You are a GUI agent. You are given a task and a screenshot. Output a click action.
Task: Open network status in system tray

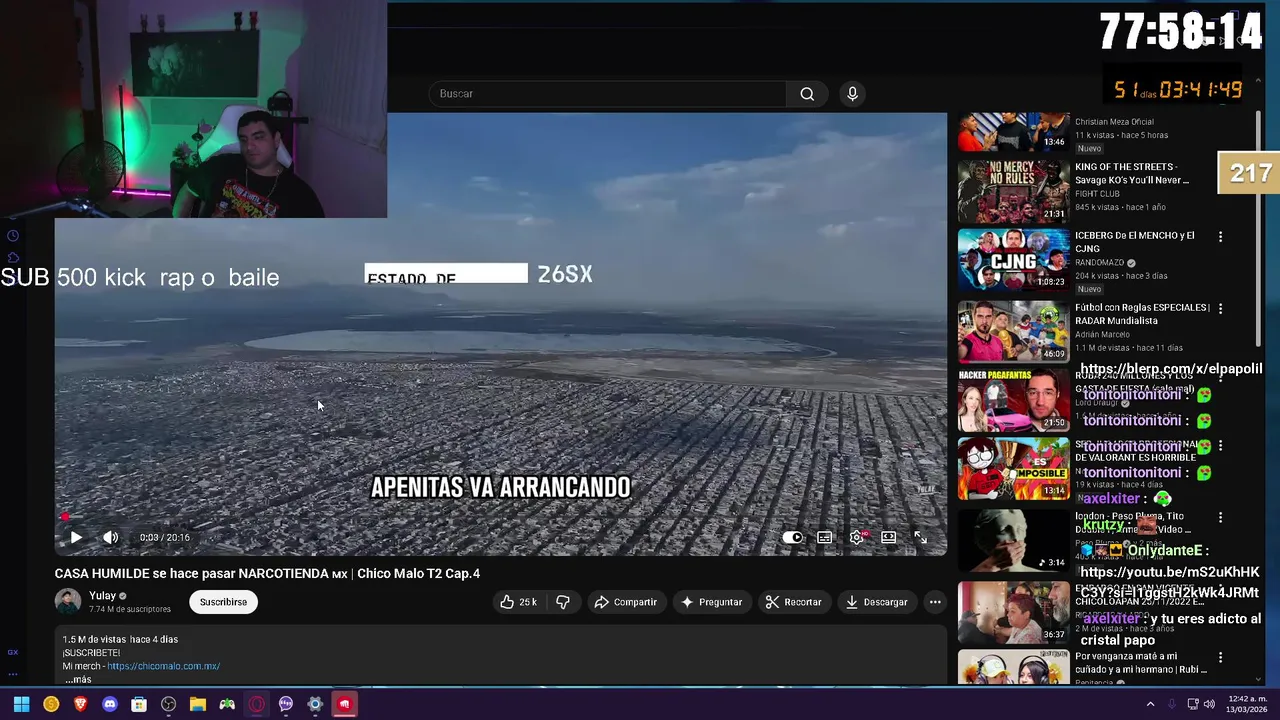coord(1193,704)
